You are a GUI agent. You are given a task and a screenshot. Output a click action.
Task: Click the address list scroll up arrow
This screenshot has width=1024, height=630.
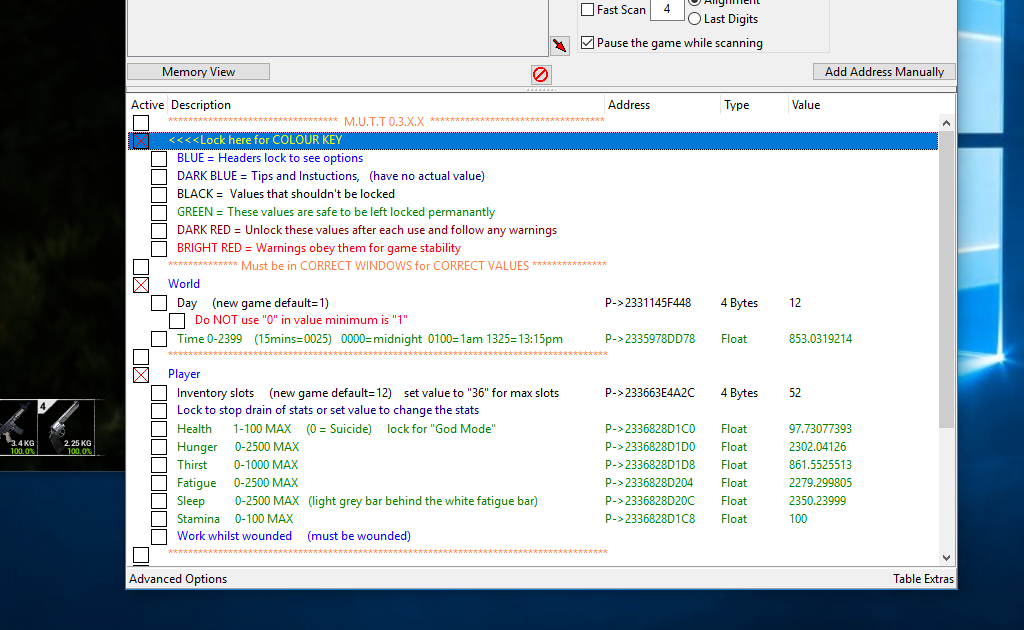(x=946, y=123)
